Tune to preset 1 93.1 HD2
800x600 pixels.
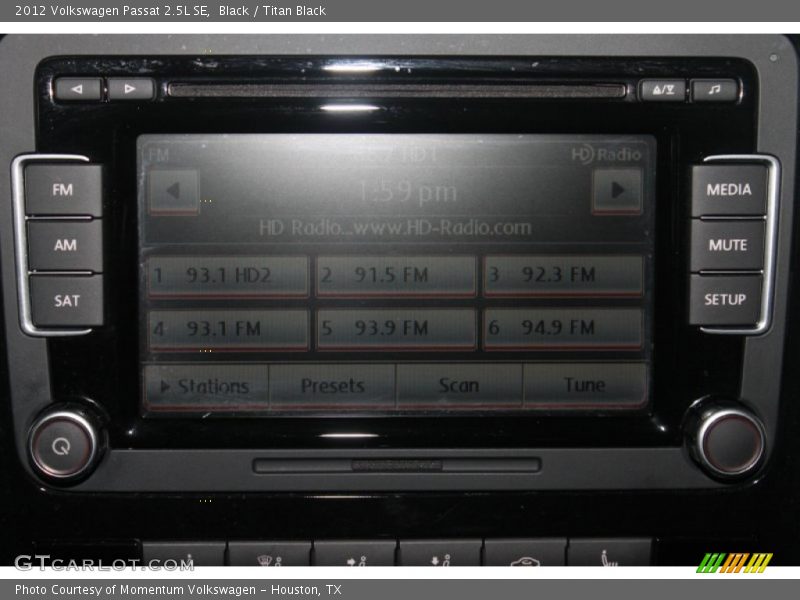[228, 276]
